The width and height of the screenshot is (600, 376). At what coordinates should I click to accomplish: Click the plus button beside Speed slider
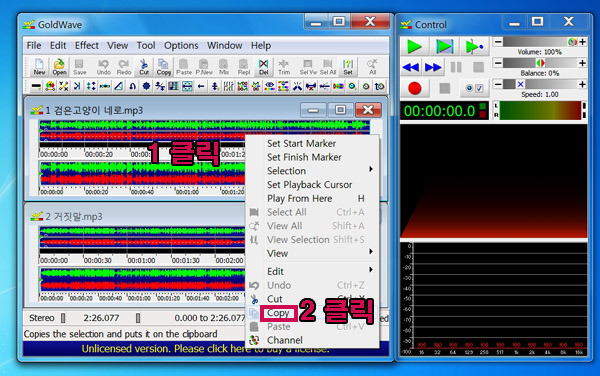[582, 84]
